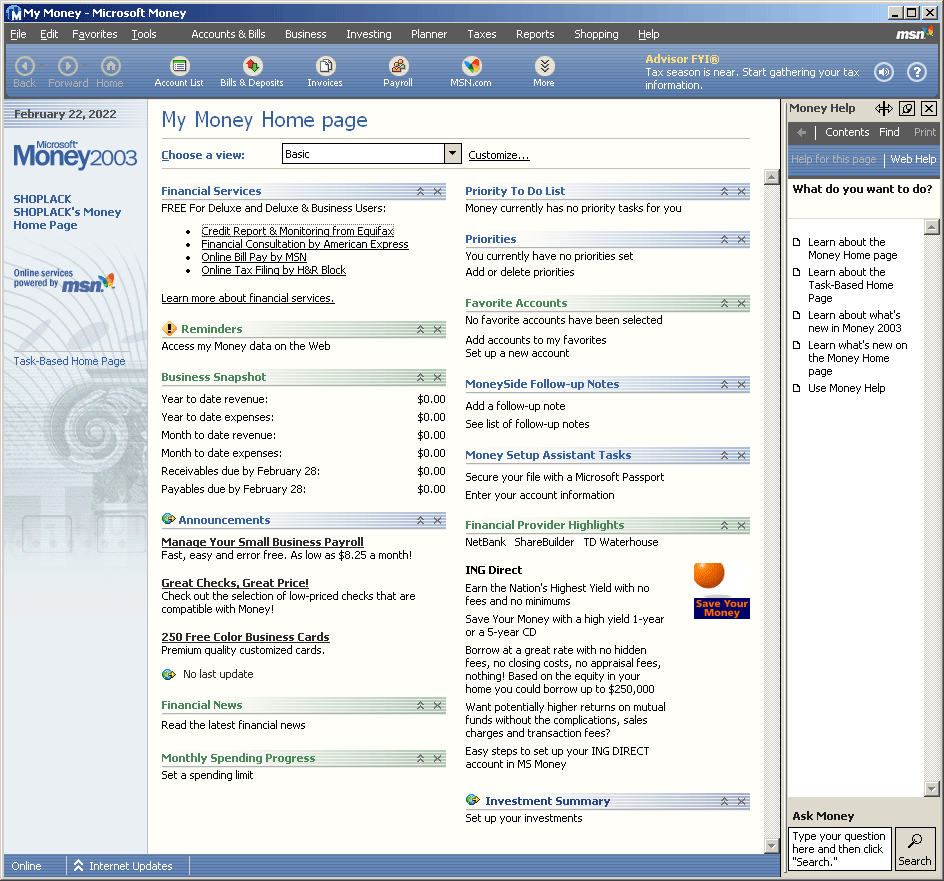Click the Investment Summary globe icon
This screenshot has height=881, width=944.
click(x=473, y=800)
